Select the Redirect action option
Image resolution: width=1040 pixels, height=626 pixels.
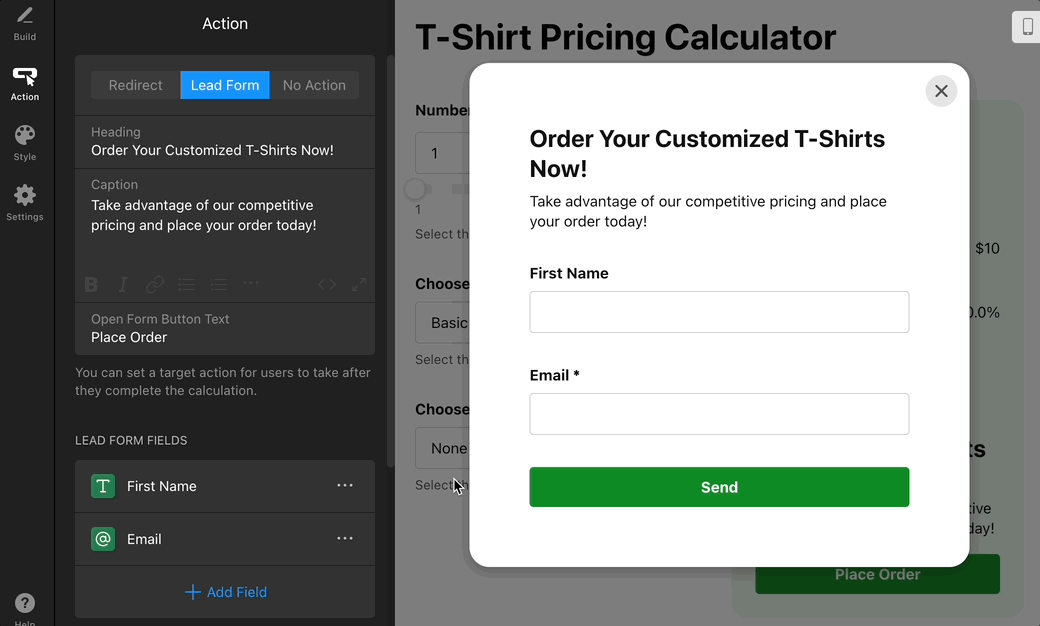(x=135, y=85)
